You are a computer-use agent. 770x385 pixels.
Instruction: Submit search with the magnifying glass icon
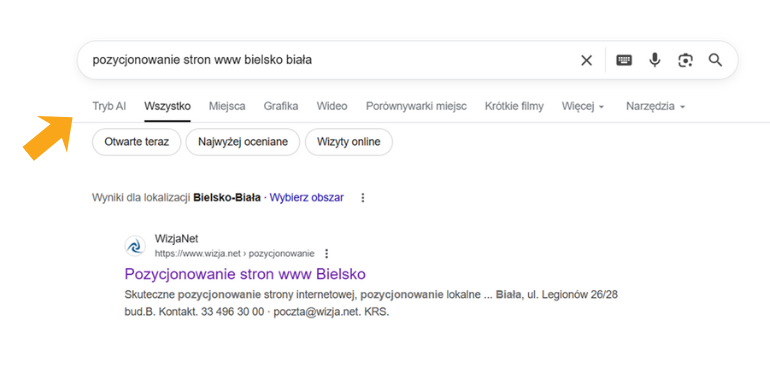(715, 60)
